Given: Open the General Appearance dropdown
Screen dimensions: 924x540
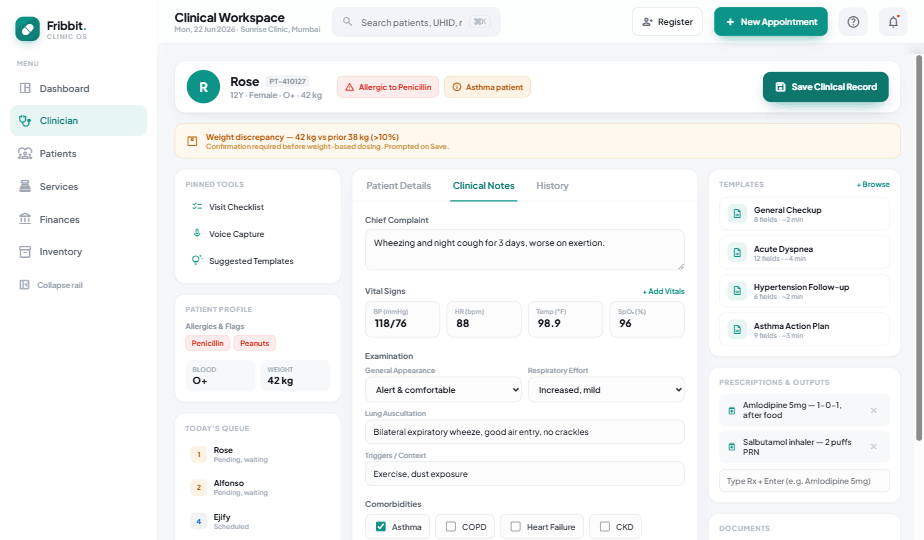Looking at the screenshot, I should 443,390.
